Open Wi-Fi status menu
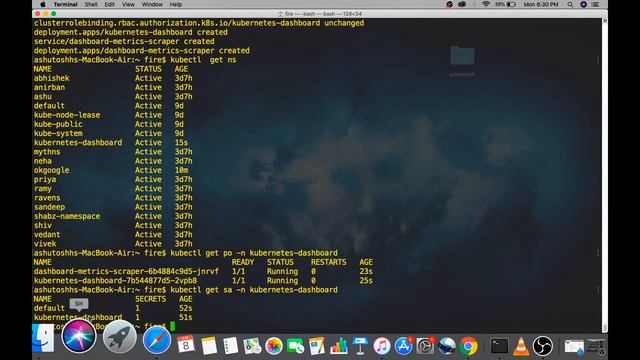Image resolution: width=640 pixels, height=360 pixels. click(x=486, y=4)
